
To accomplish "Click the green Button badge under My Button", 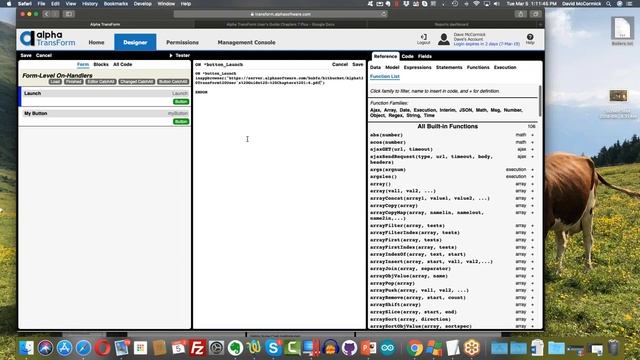I will pyautogui.click(x=181, y=122).
